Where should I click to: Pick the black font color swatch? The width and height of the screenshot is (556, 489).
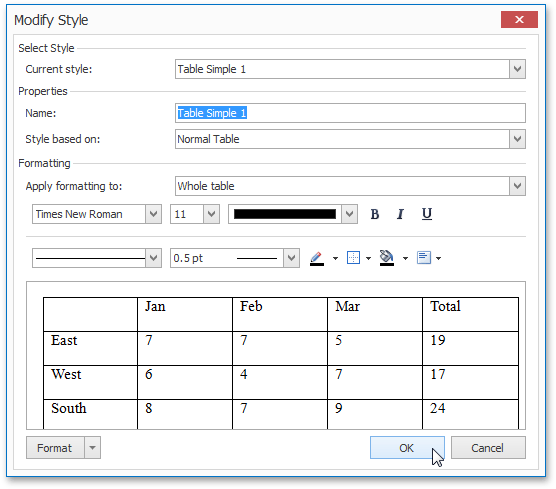285,214
